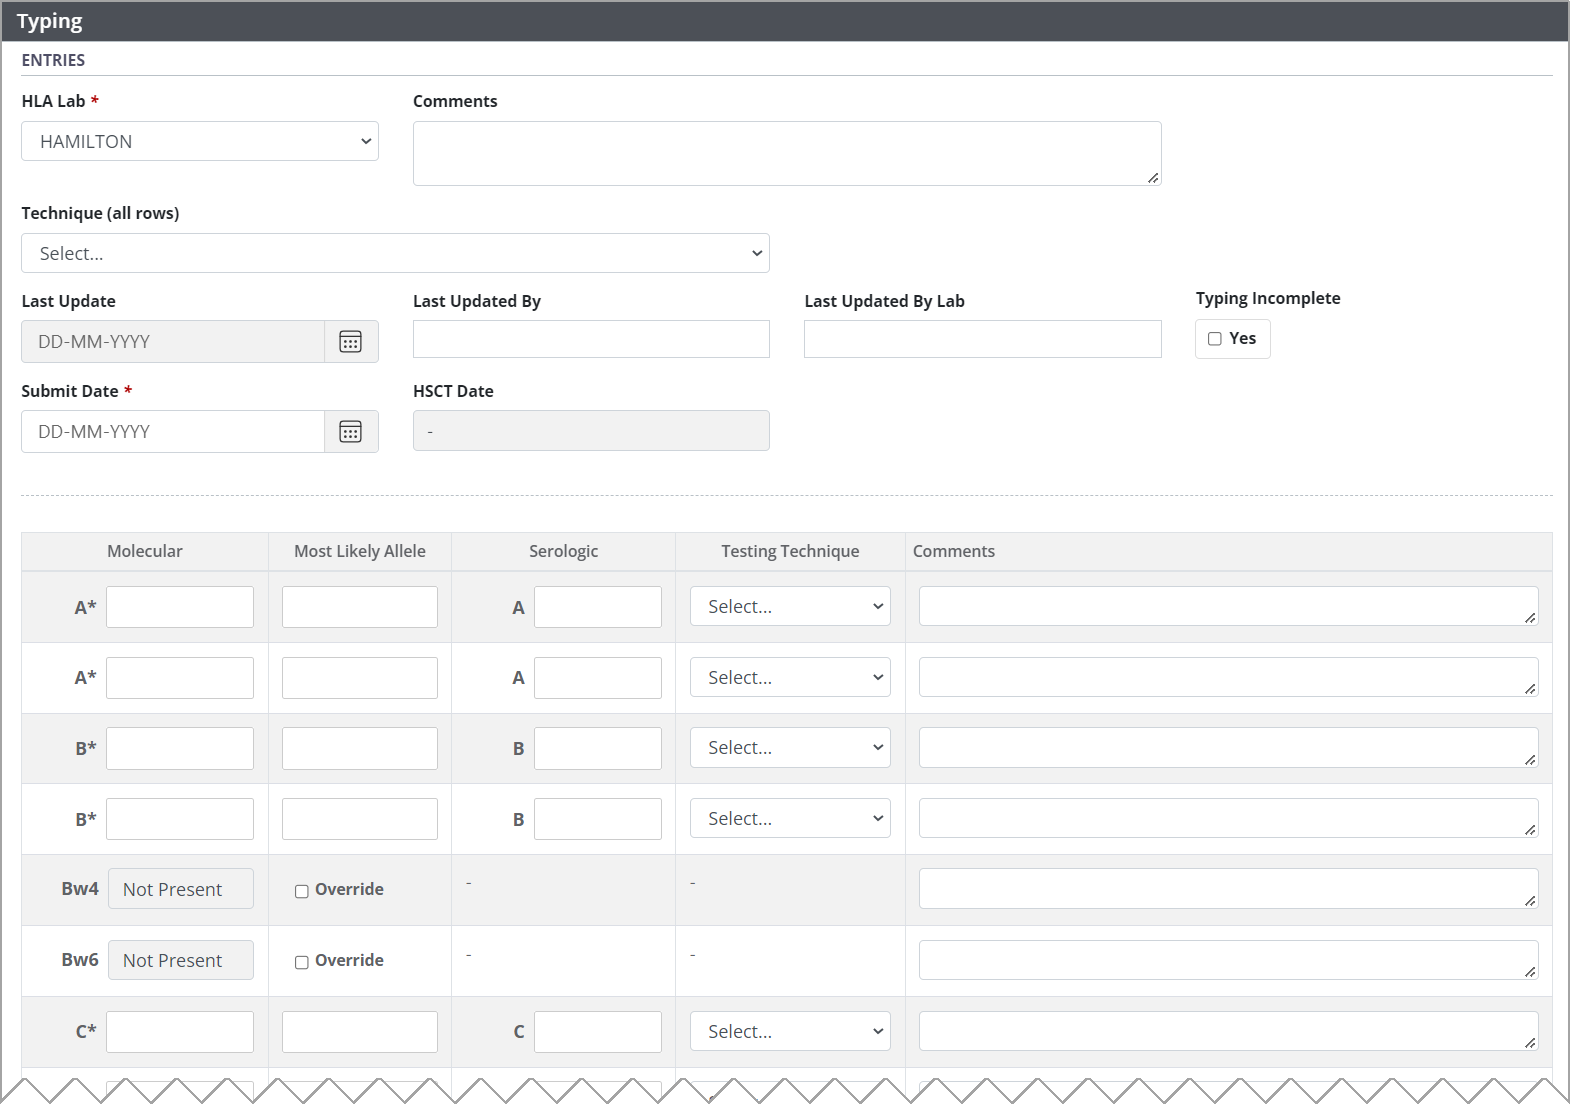Click Most Likely Allele field in first A* row
1570x1106 pixels.
pos(360,607)
